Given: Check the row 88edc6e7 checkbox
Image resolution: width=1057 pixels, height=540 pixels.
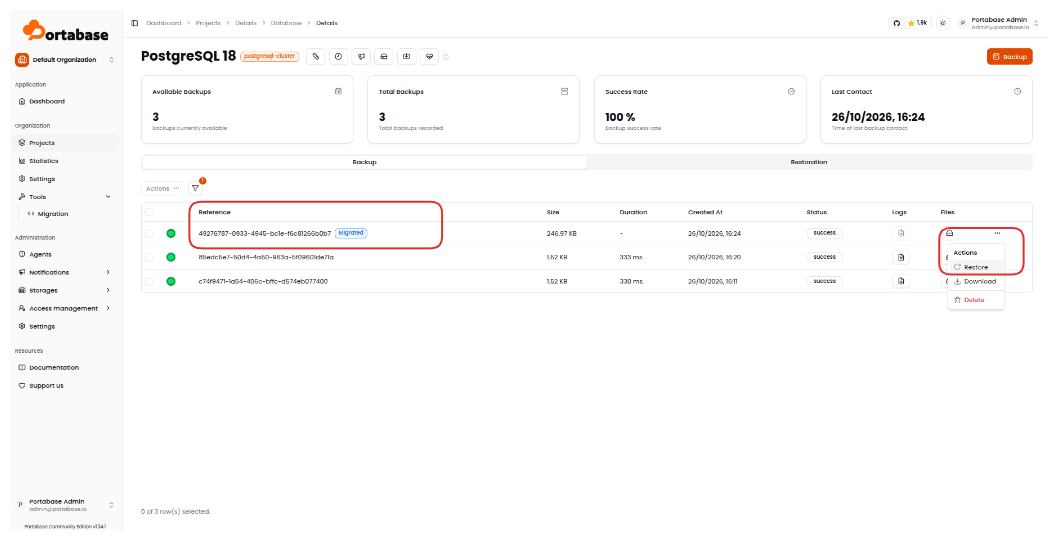Looking at the screenshot, I should [149, 257].
